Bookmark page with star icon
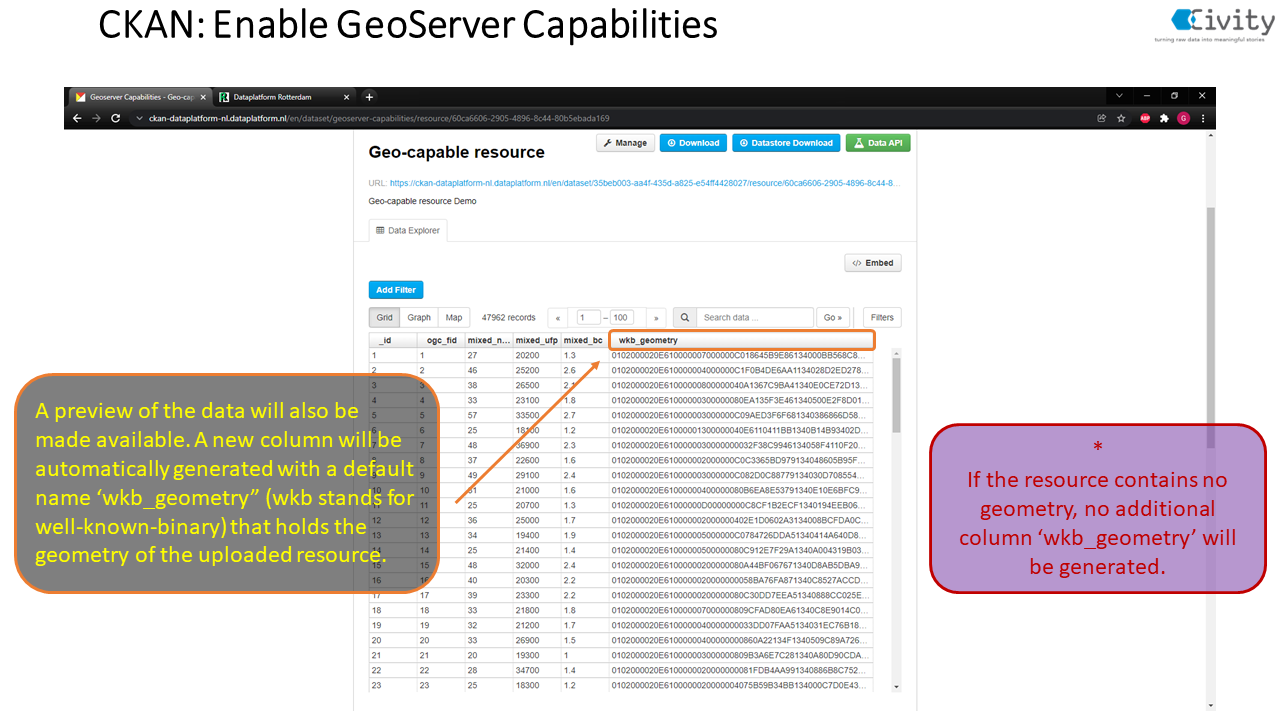This screenshot has width=1280, height=720. [x=1122, y=118]
